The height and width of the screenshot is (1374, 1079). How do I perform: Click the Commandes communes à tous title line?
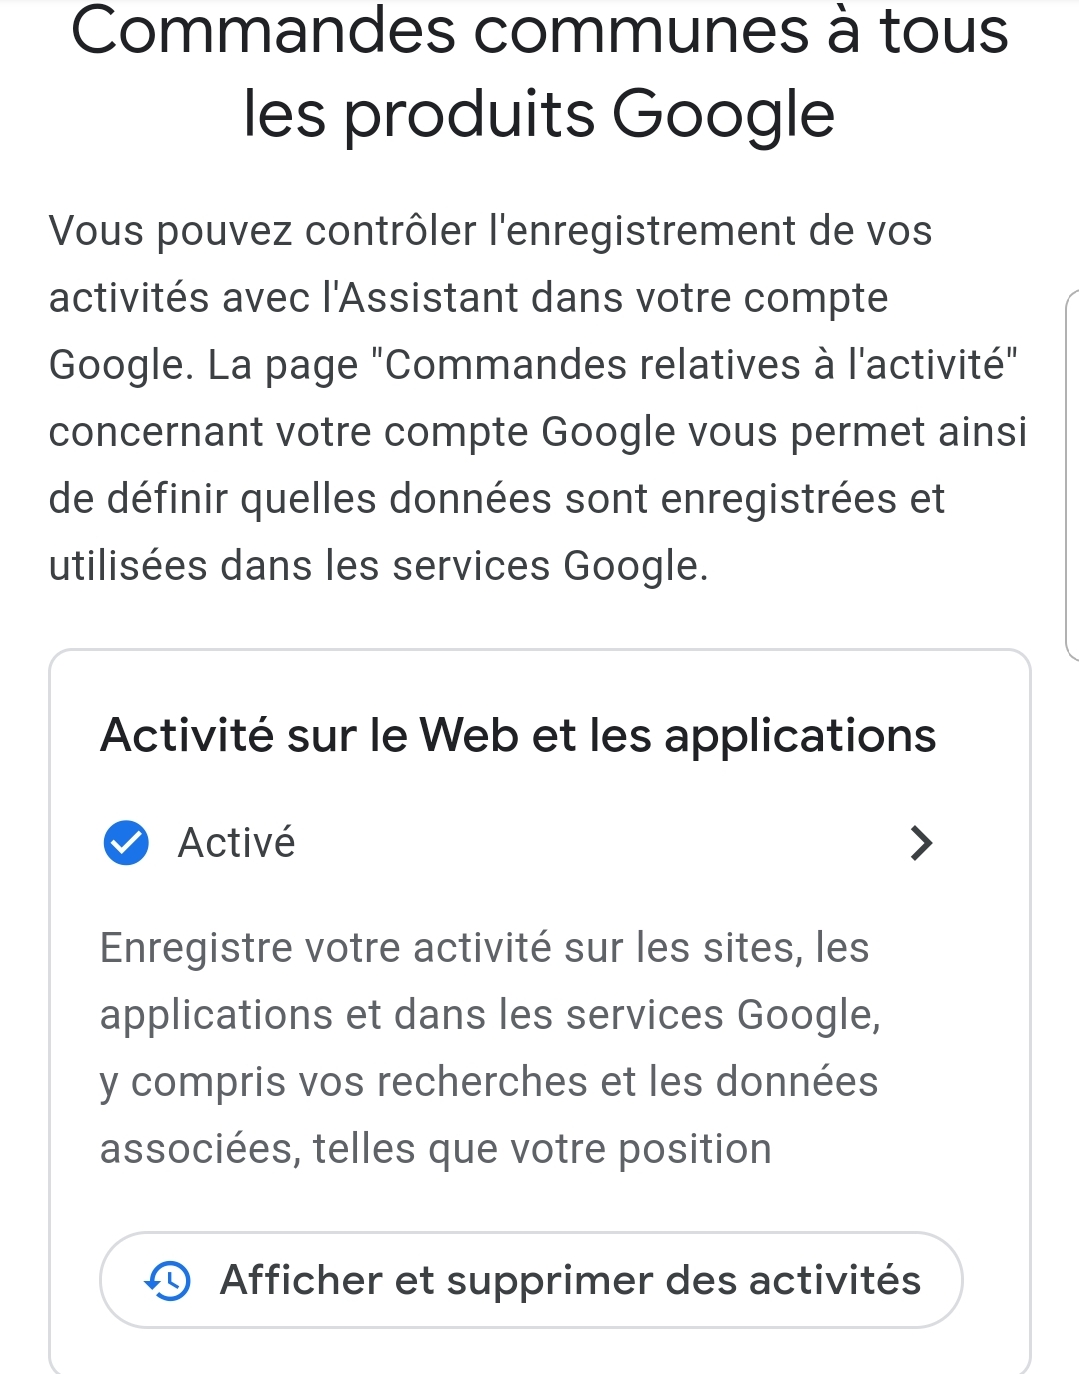coord(540,30)
